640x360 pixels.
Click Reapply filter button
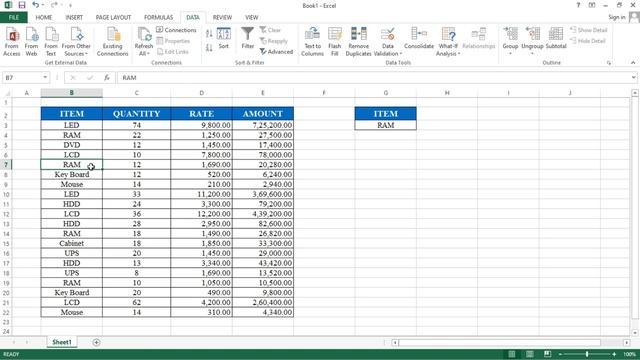tap(274, 41)
